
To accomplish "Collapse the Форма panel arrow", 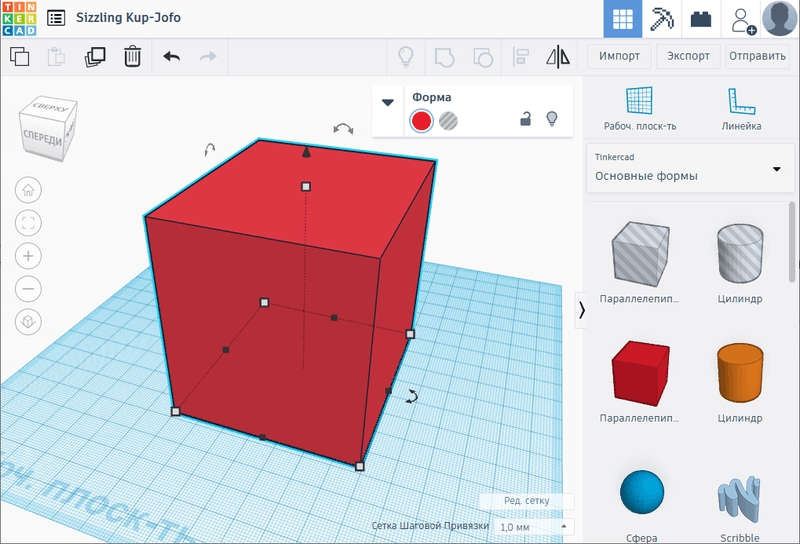I will click(x=388, y=102).
